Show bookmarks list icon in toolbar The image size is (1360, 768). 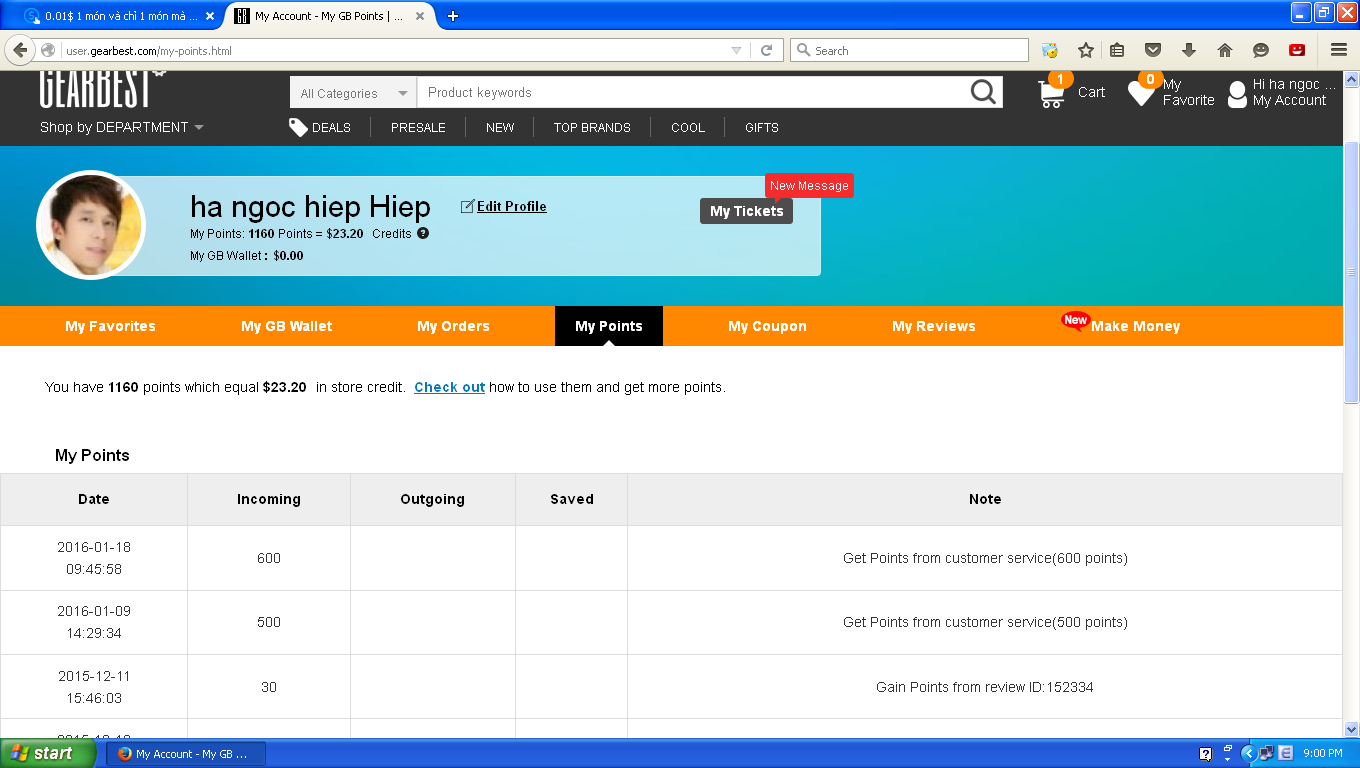pos(1118,50)
